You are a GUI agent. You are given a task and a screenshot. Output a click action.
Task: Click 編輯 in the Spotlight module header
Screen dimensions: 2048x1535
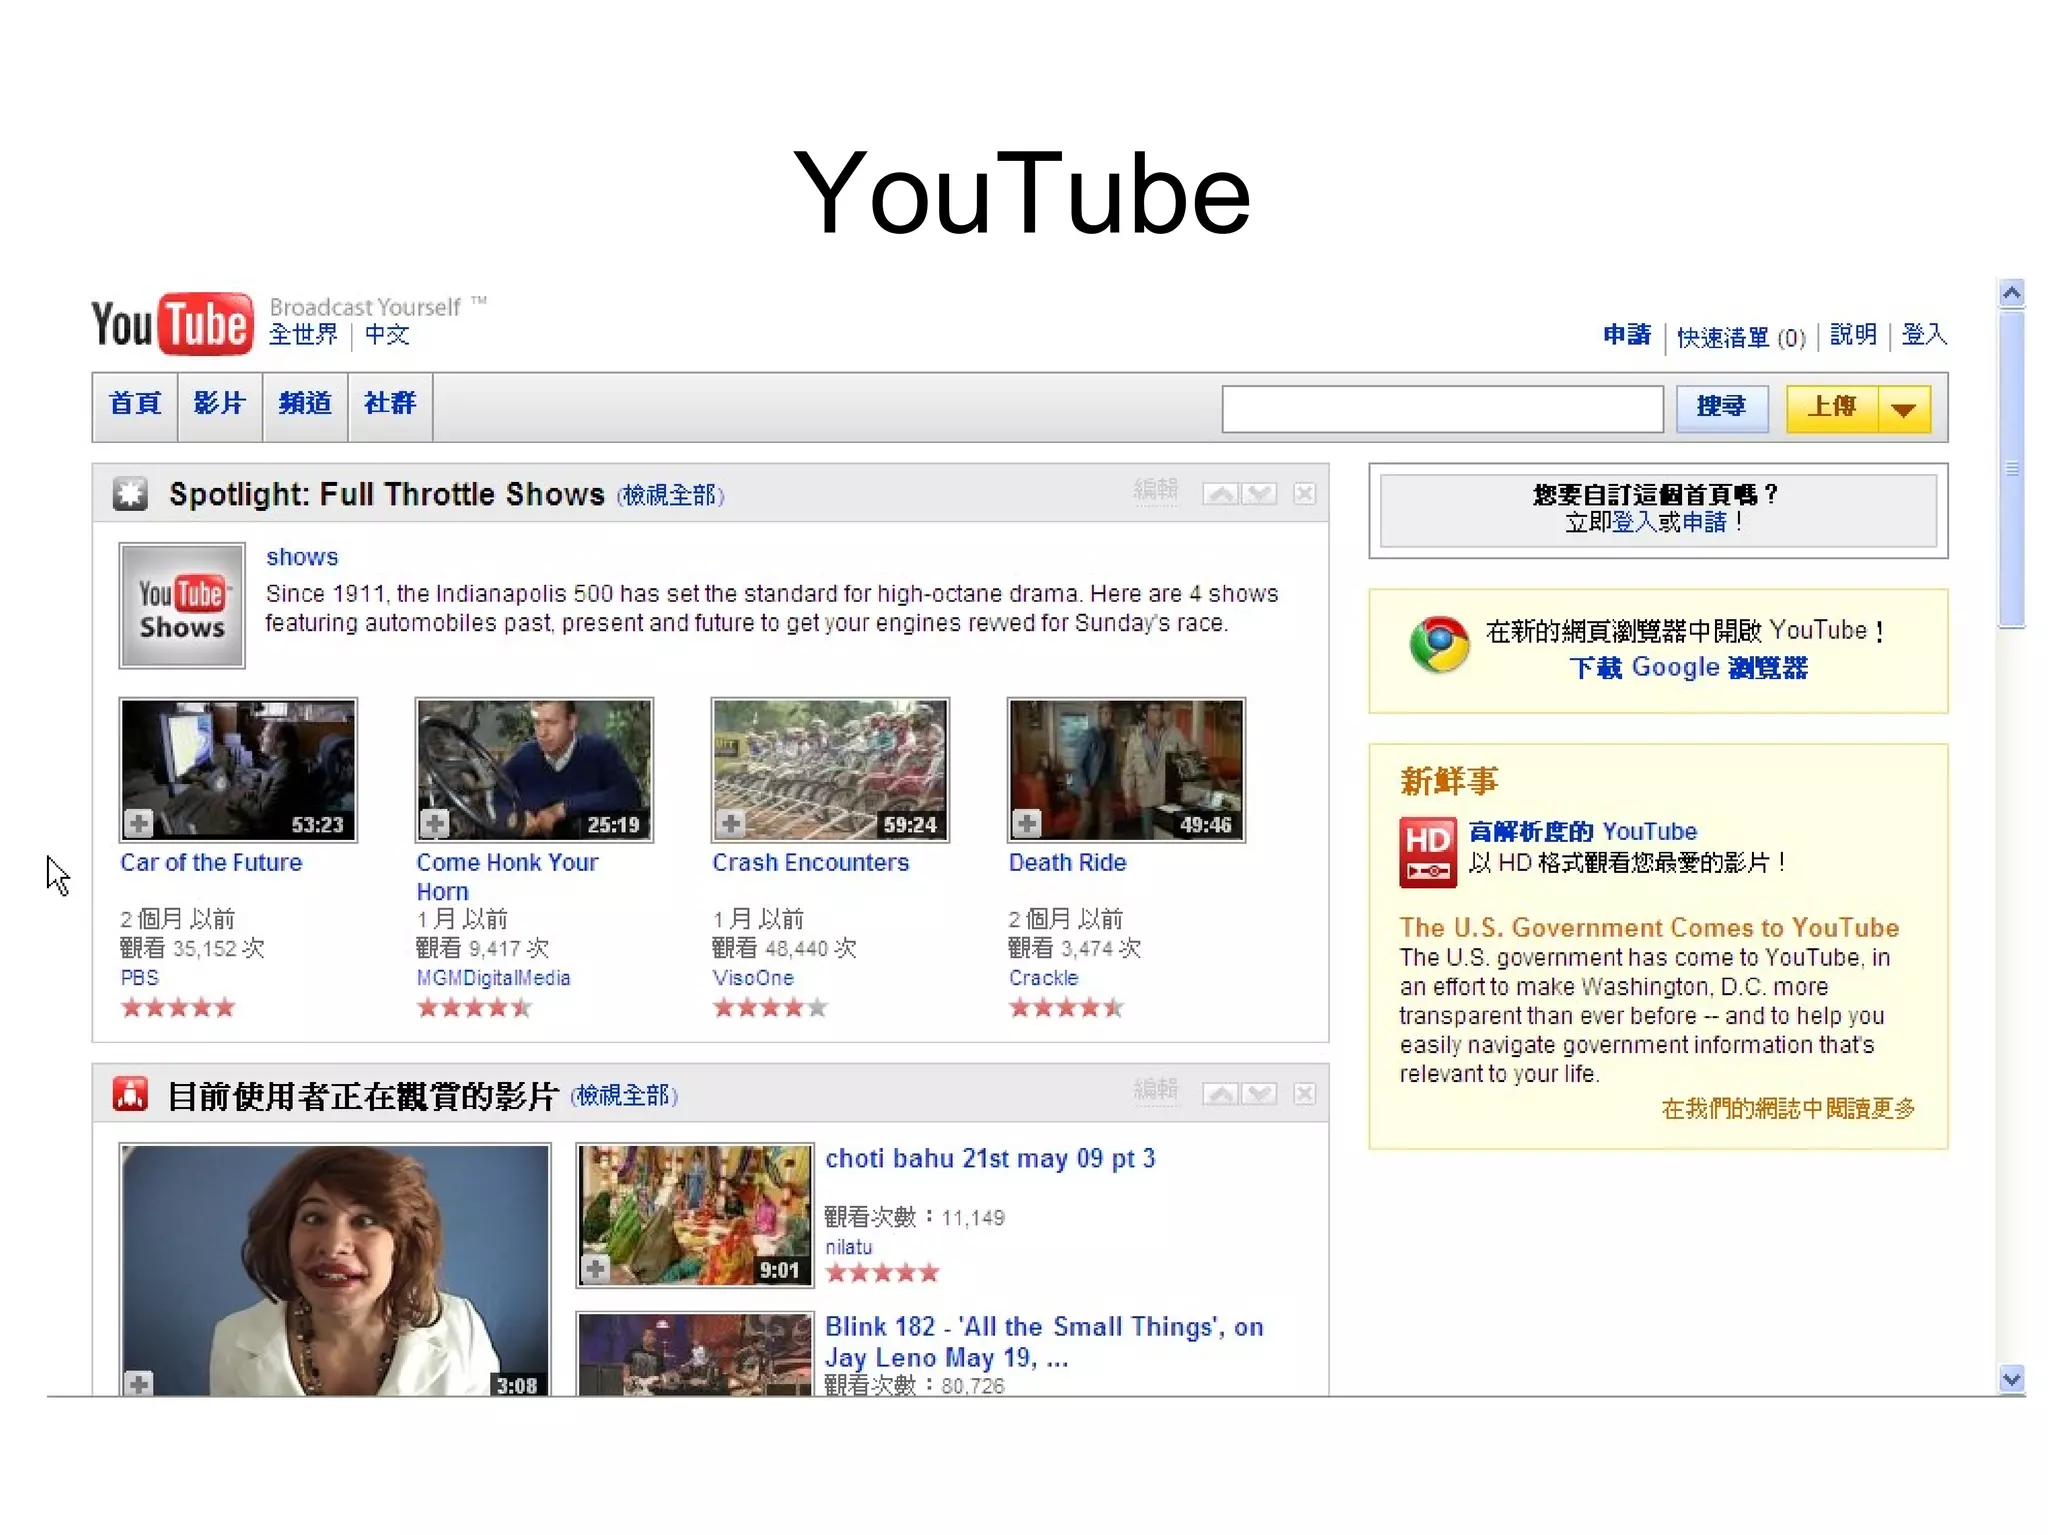pyautogui.click(x=1156, y=490)
